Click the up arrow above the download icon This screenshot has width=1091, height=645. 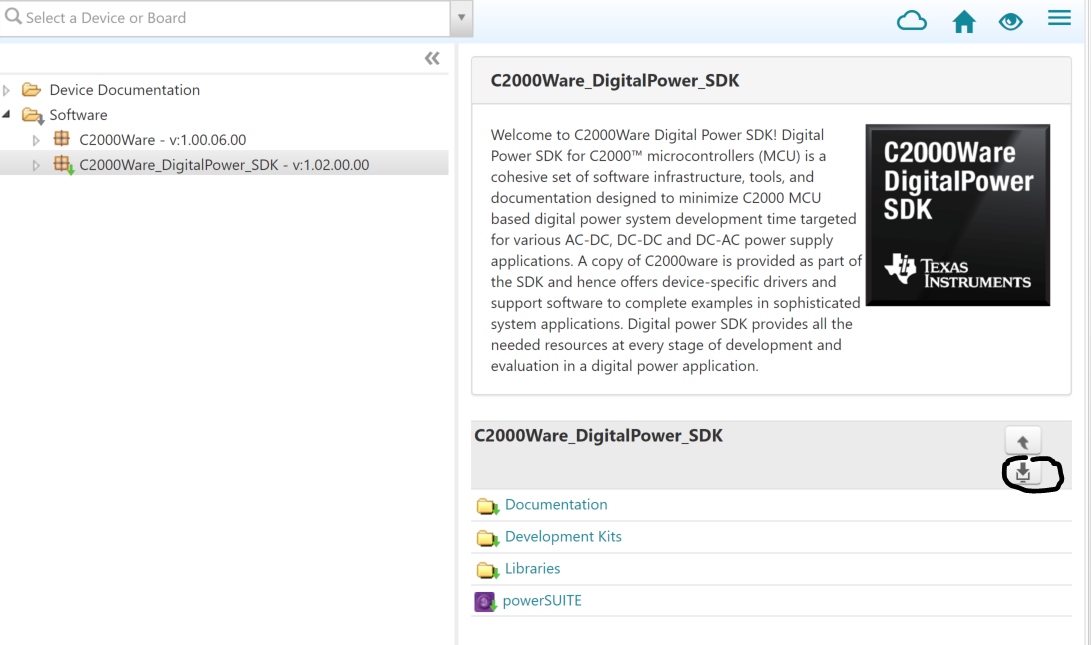pos(1023,439)
